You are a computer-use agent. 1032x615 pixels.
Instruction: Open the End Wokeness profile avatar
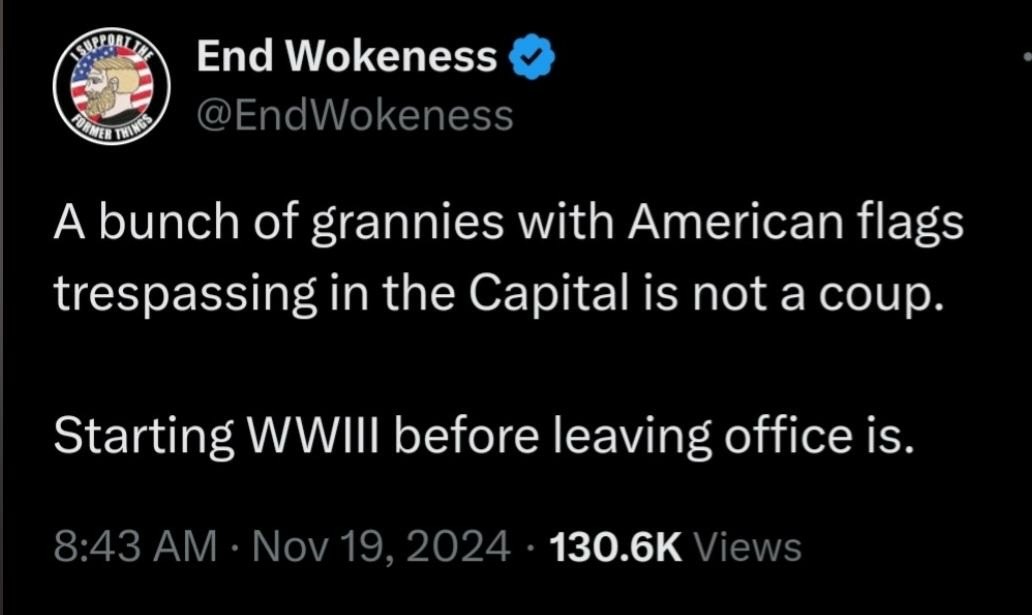pos(111,87)
